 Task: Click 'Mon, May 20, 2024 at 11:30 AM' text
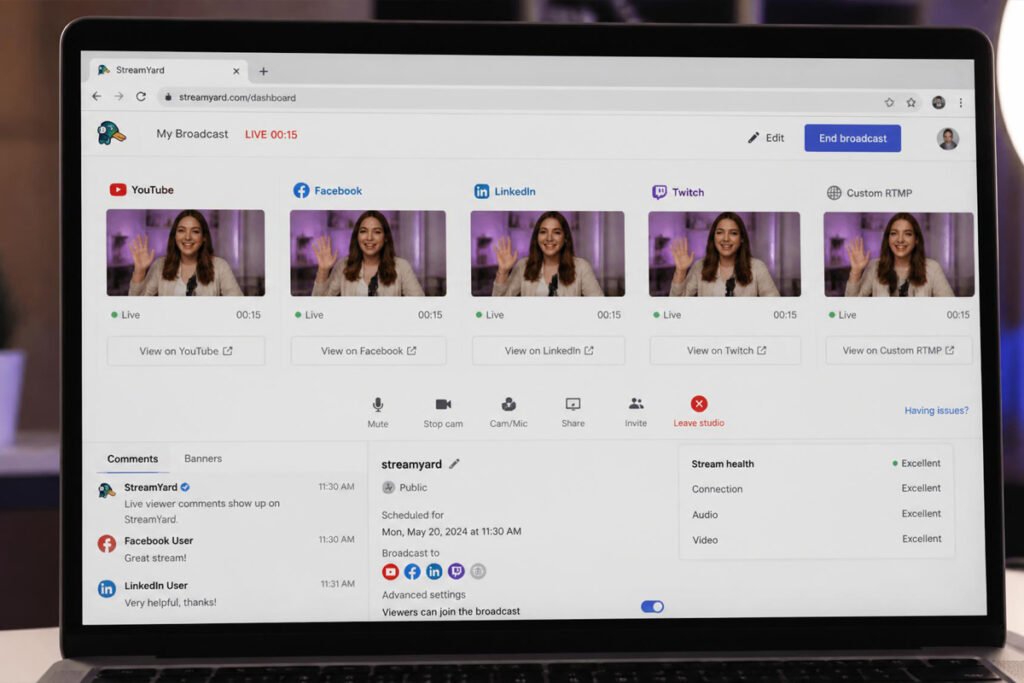[451, 532]
